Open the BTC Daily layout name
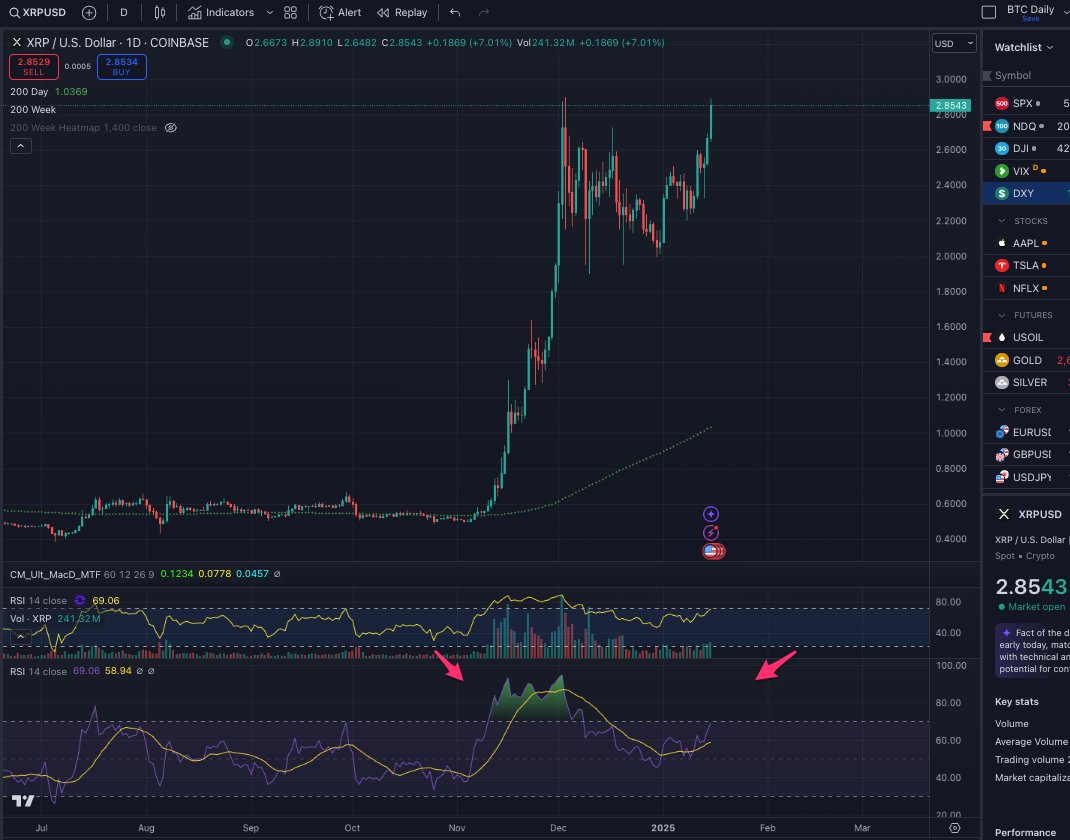The width and height of the screenshot is (1070, 840). (1030, 9)
